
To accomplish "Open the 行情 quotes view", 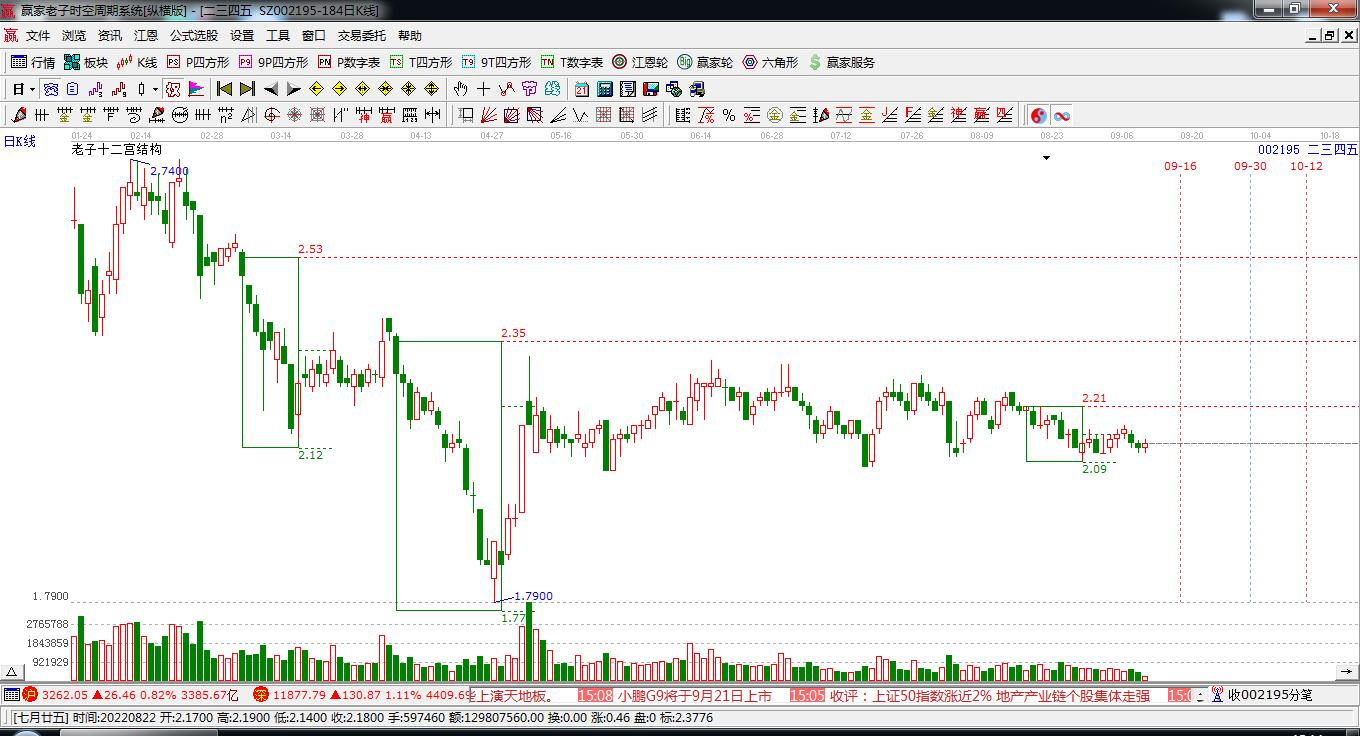I will click(33, 62).
